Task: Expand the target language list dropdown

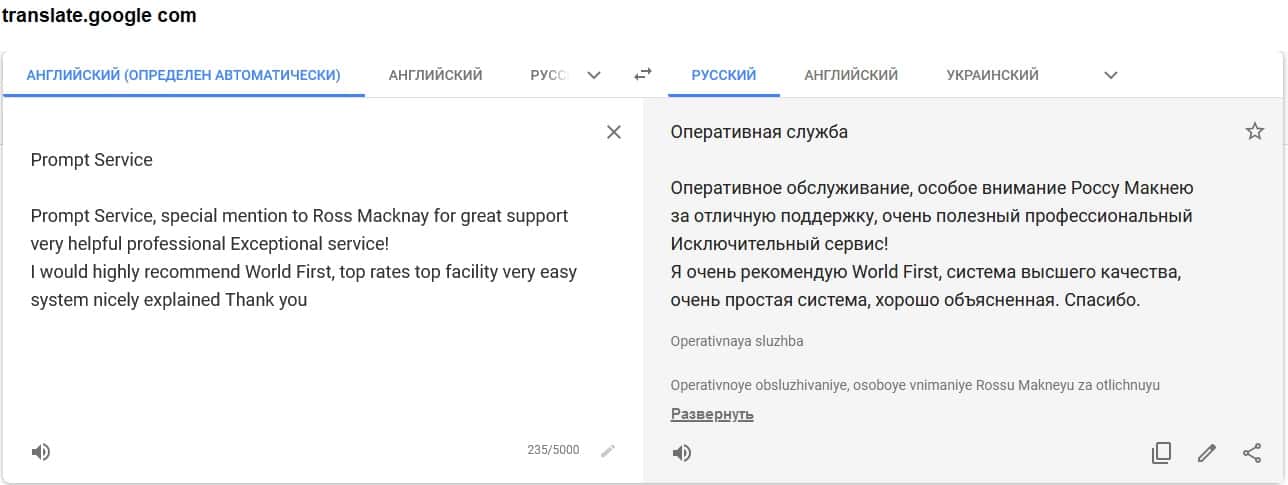Action: [1110, 75]
